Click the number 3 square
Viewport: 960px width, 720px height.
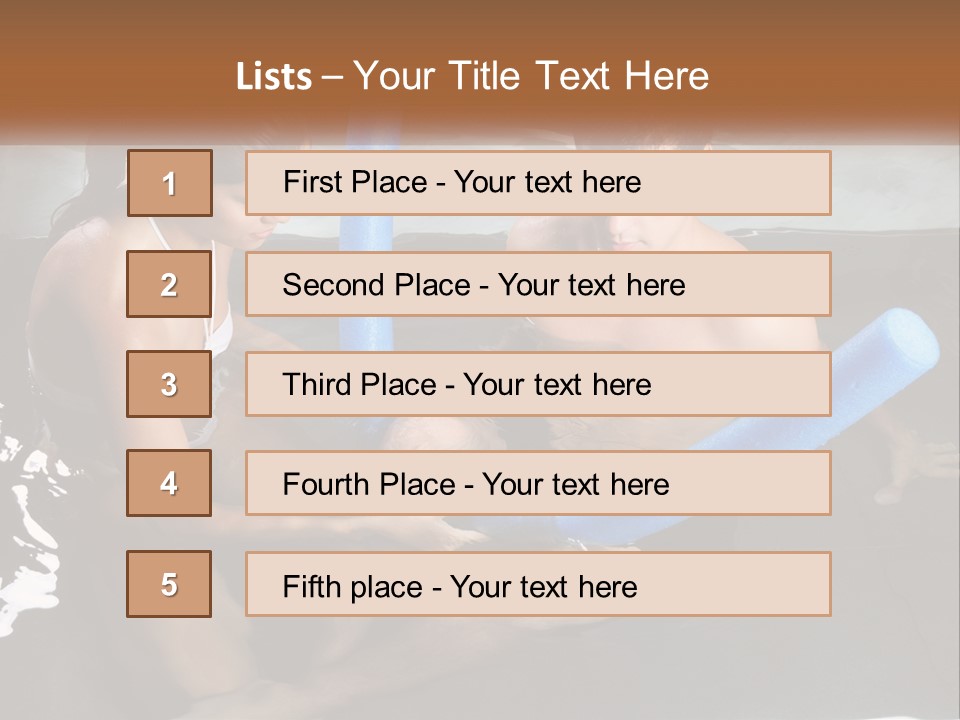169,384
